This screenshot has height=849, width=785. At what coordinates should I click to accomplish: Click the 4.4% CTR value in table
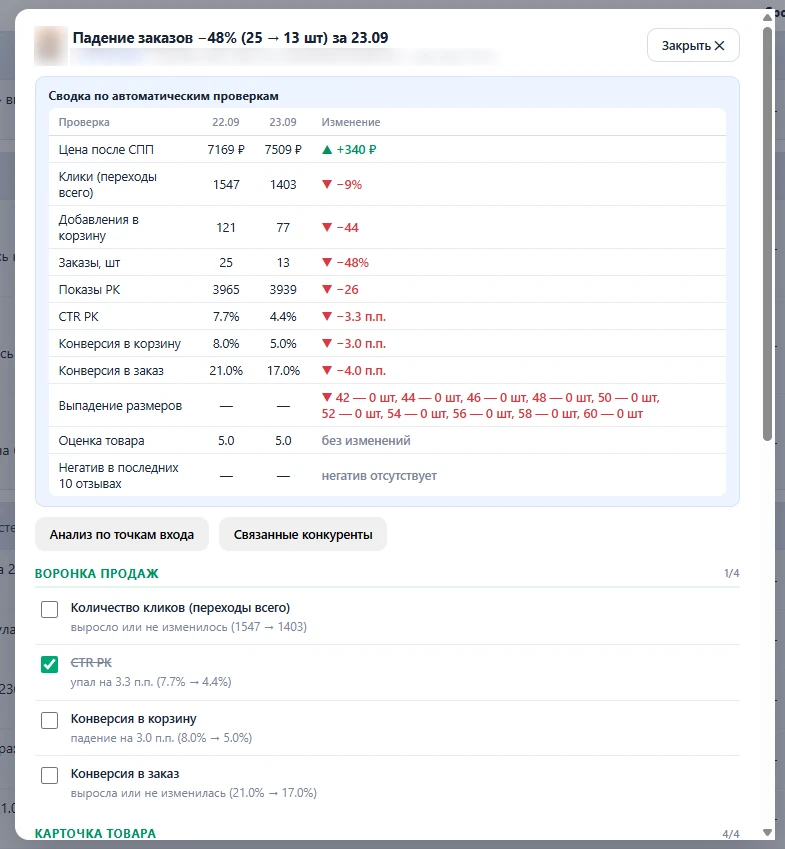283,316
